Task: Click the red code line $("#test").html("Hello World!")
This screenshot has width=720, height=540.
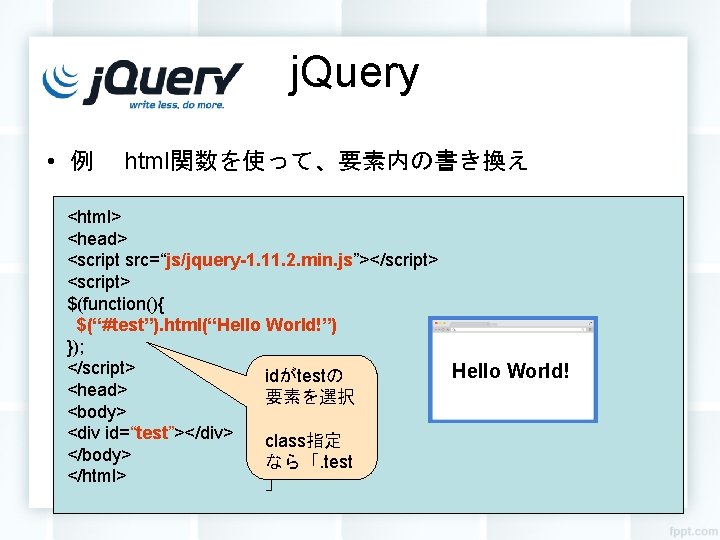Action: [207, 325]
